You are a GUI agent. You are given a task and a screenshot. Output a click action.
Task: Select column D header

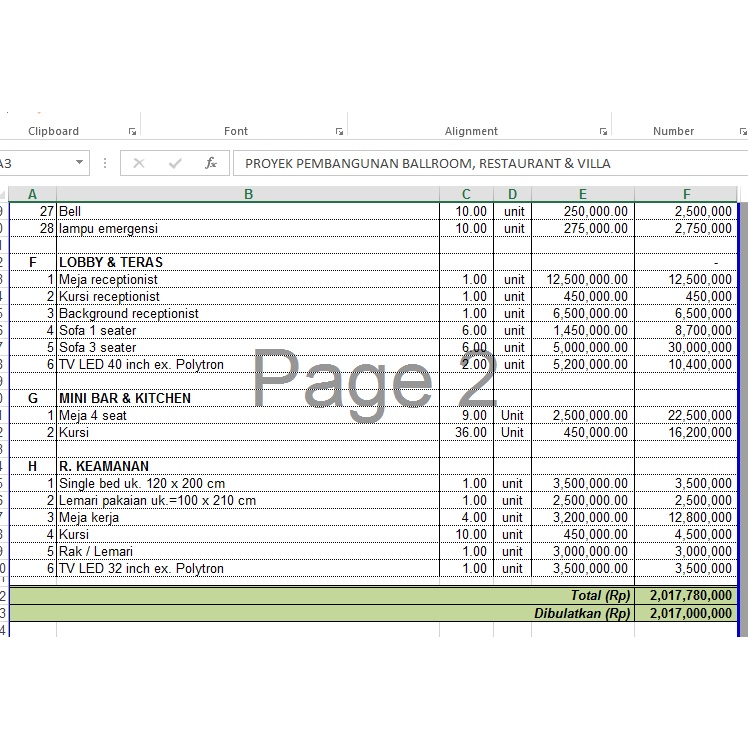[x=512, y=194]
